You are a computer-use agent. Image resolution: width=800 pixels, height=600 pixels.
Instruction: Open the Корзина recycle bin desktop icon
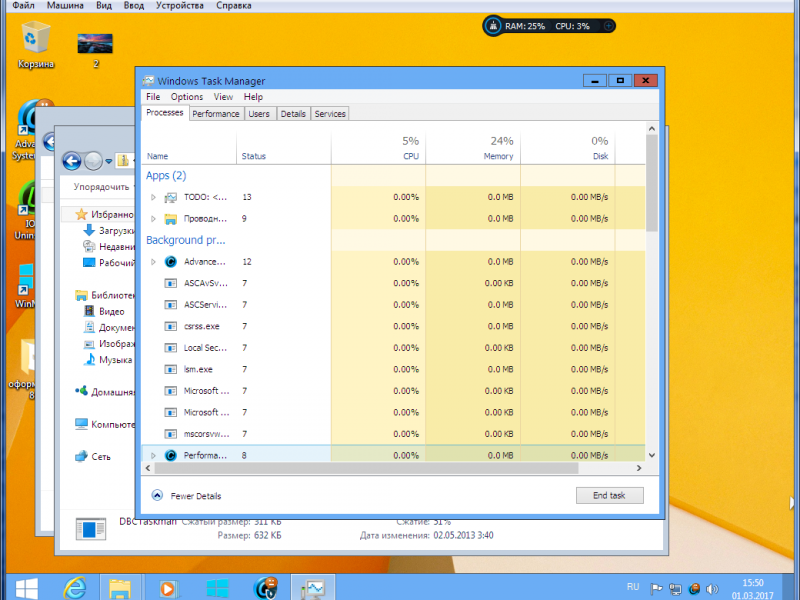tap(35, 44)
